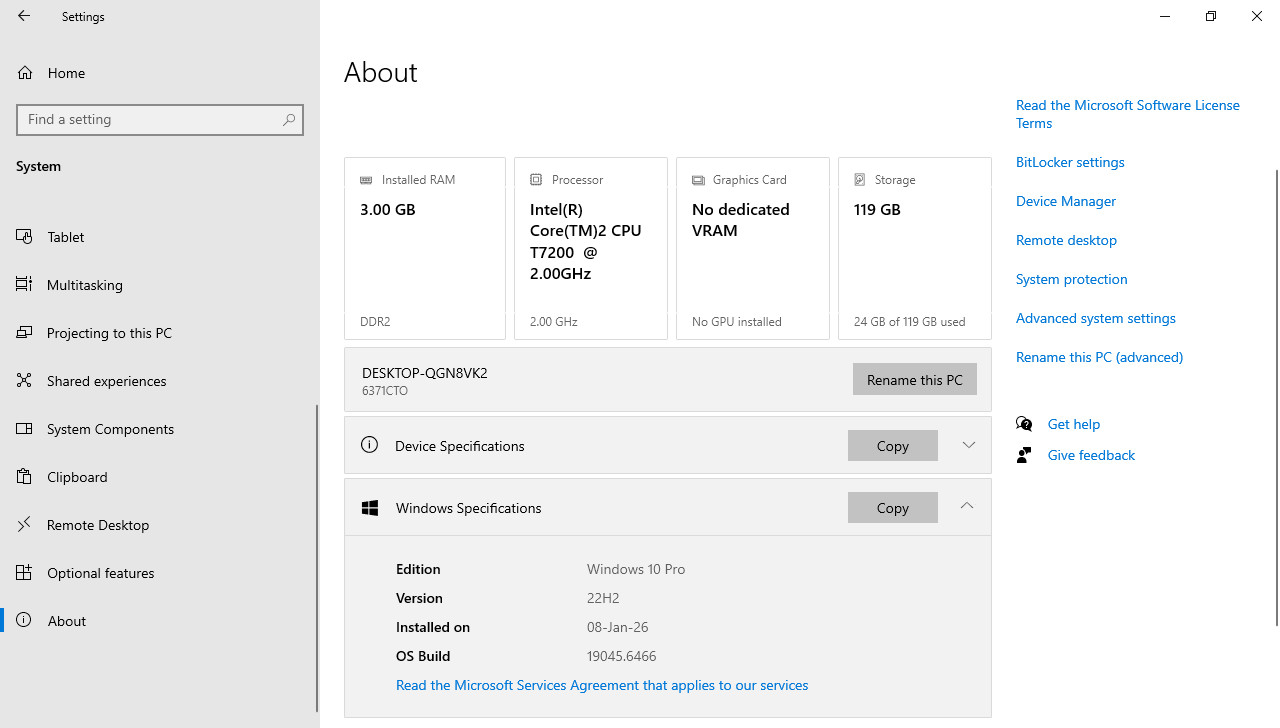
Task: Open System protection link
Action: pos(1072,279)
